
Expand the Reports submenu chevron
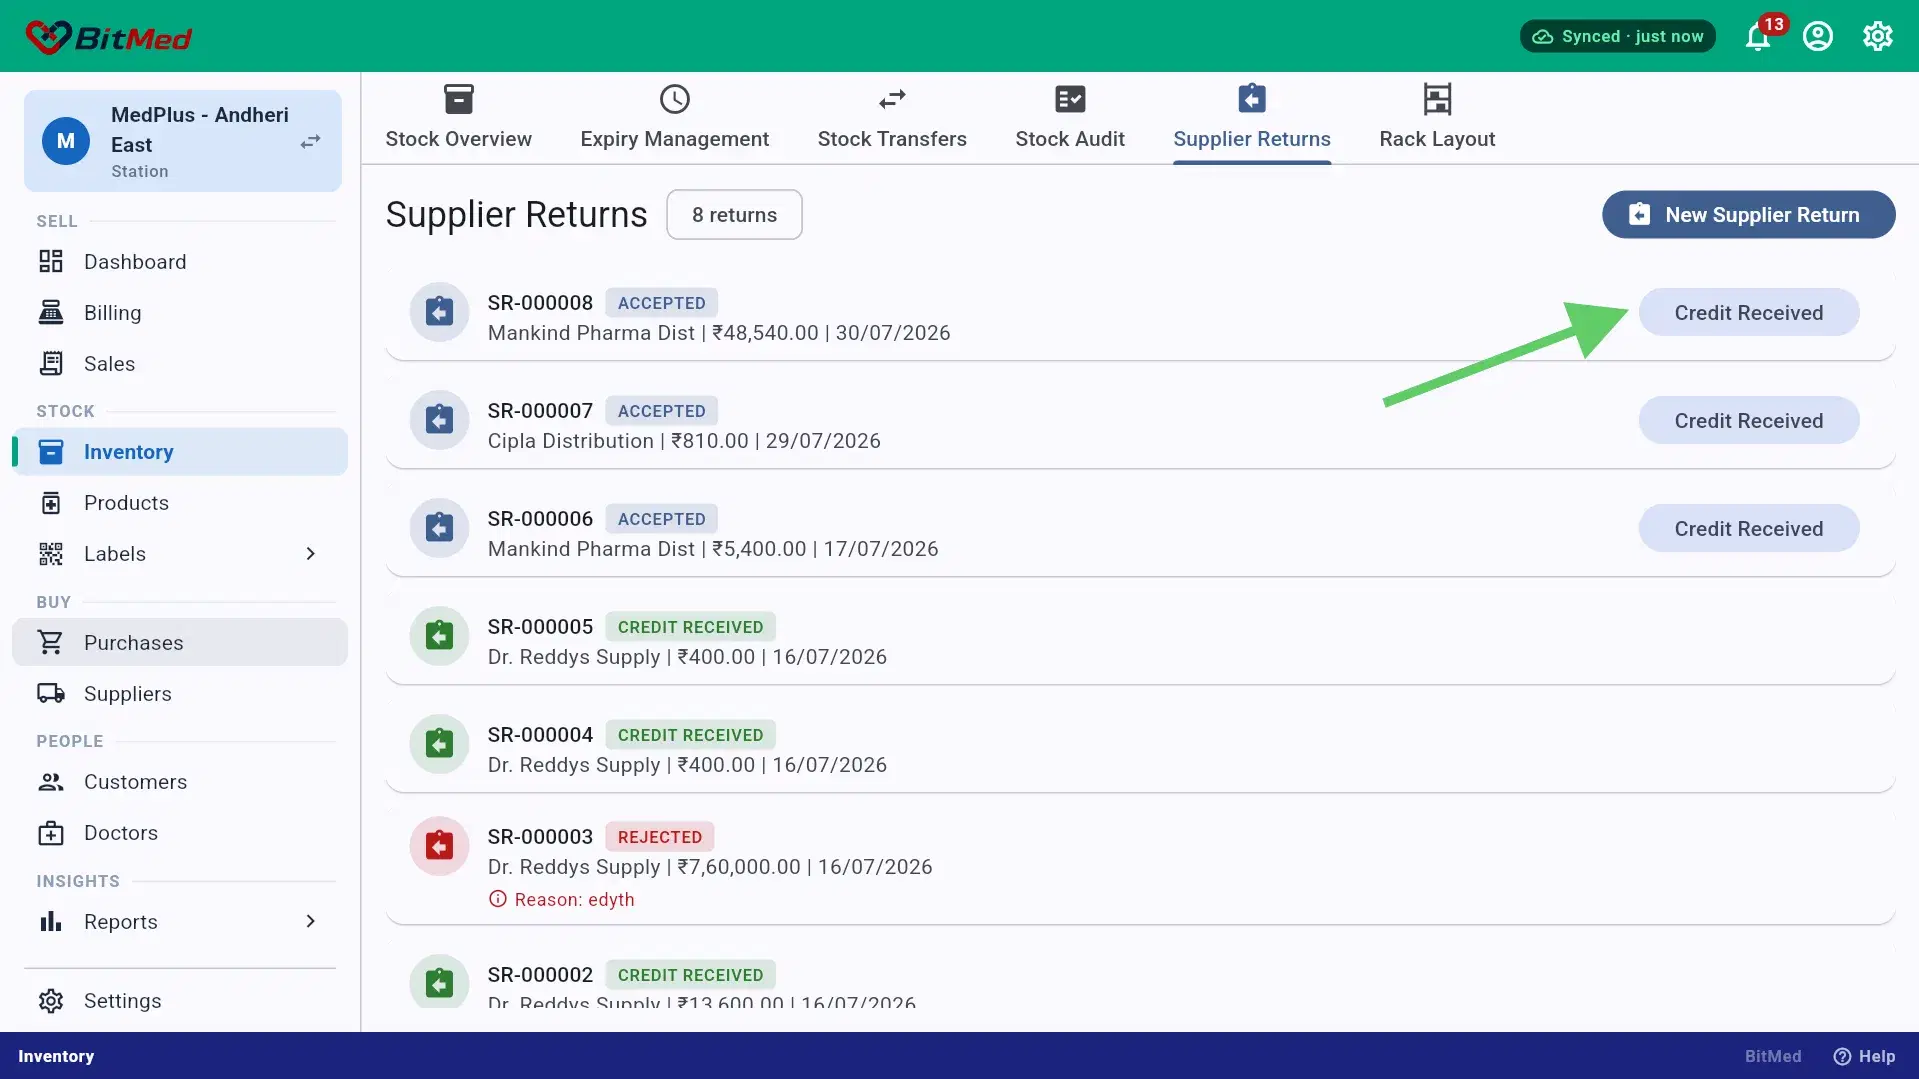pyautogui.click(x=311, y=921)
